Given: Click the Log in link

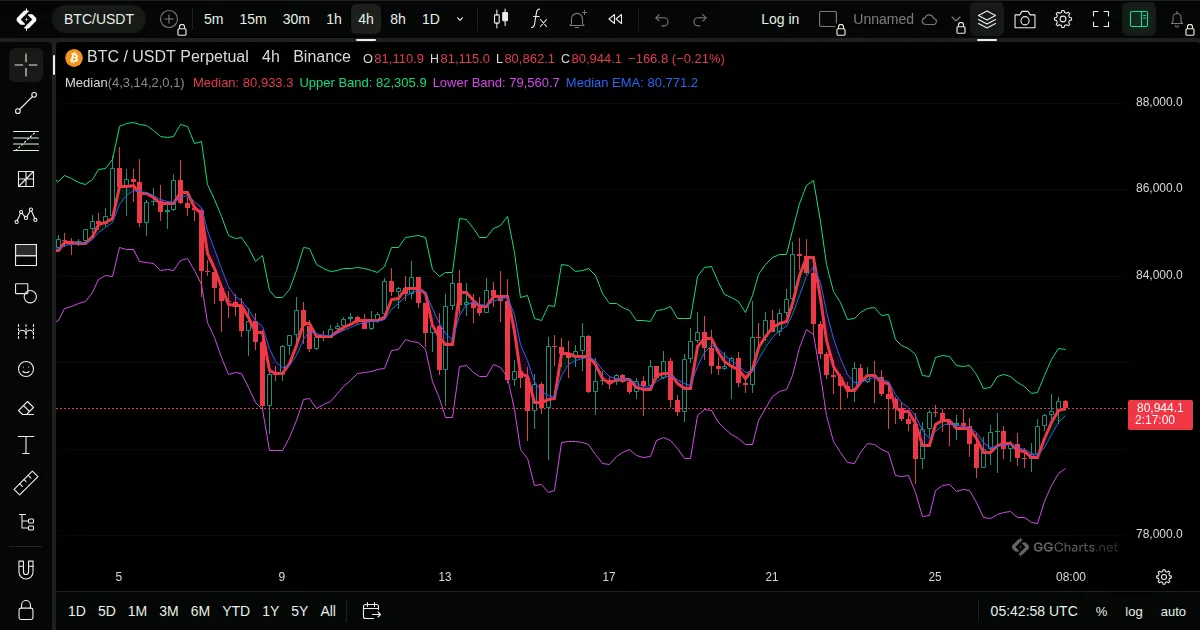Looking at the screenshot, I should 780,19.
